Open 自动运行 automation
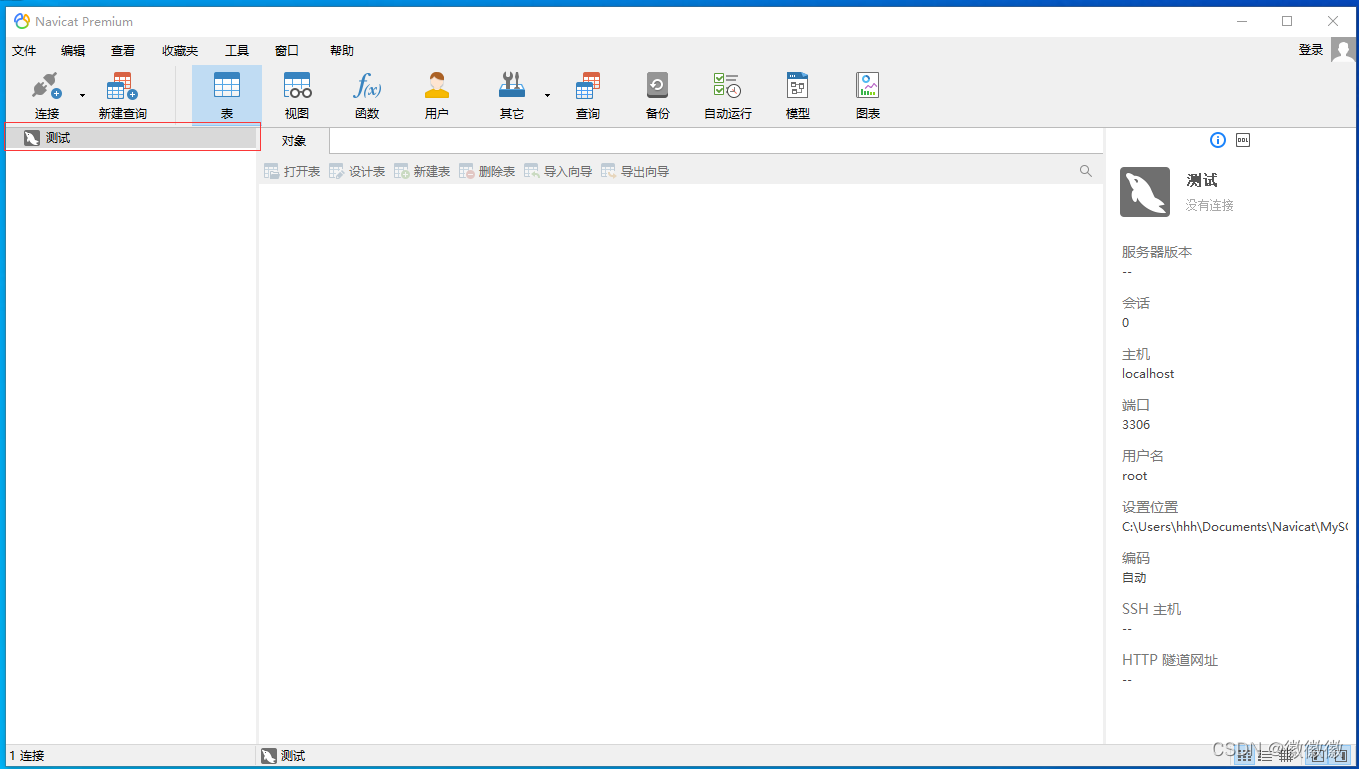Screen dimensions: 1359x769 727,95
